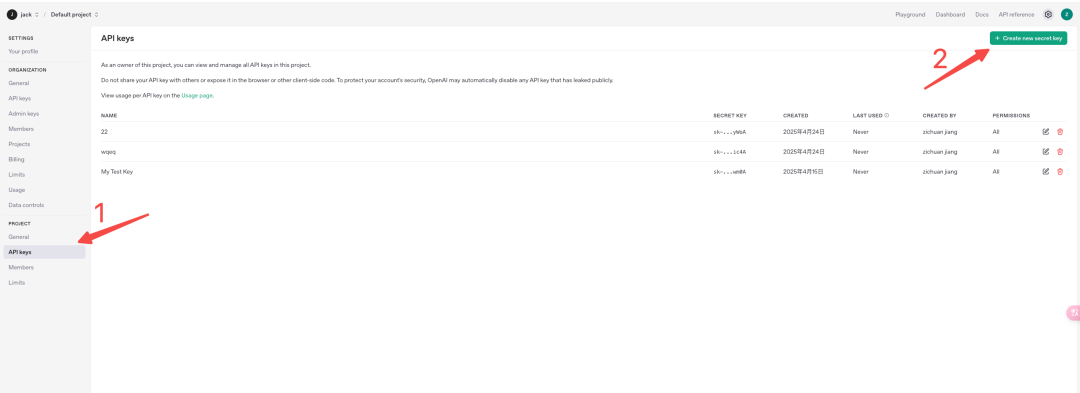
Task: Click Never in the row named 22
Action: click(860, 131)
